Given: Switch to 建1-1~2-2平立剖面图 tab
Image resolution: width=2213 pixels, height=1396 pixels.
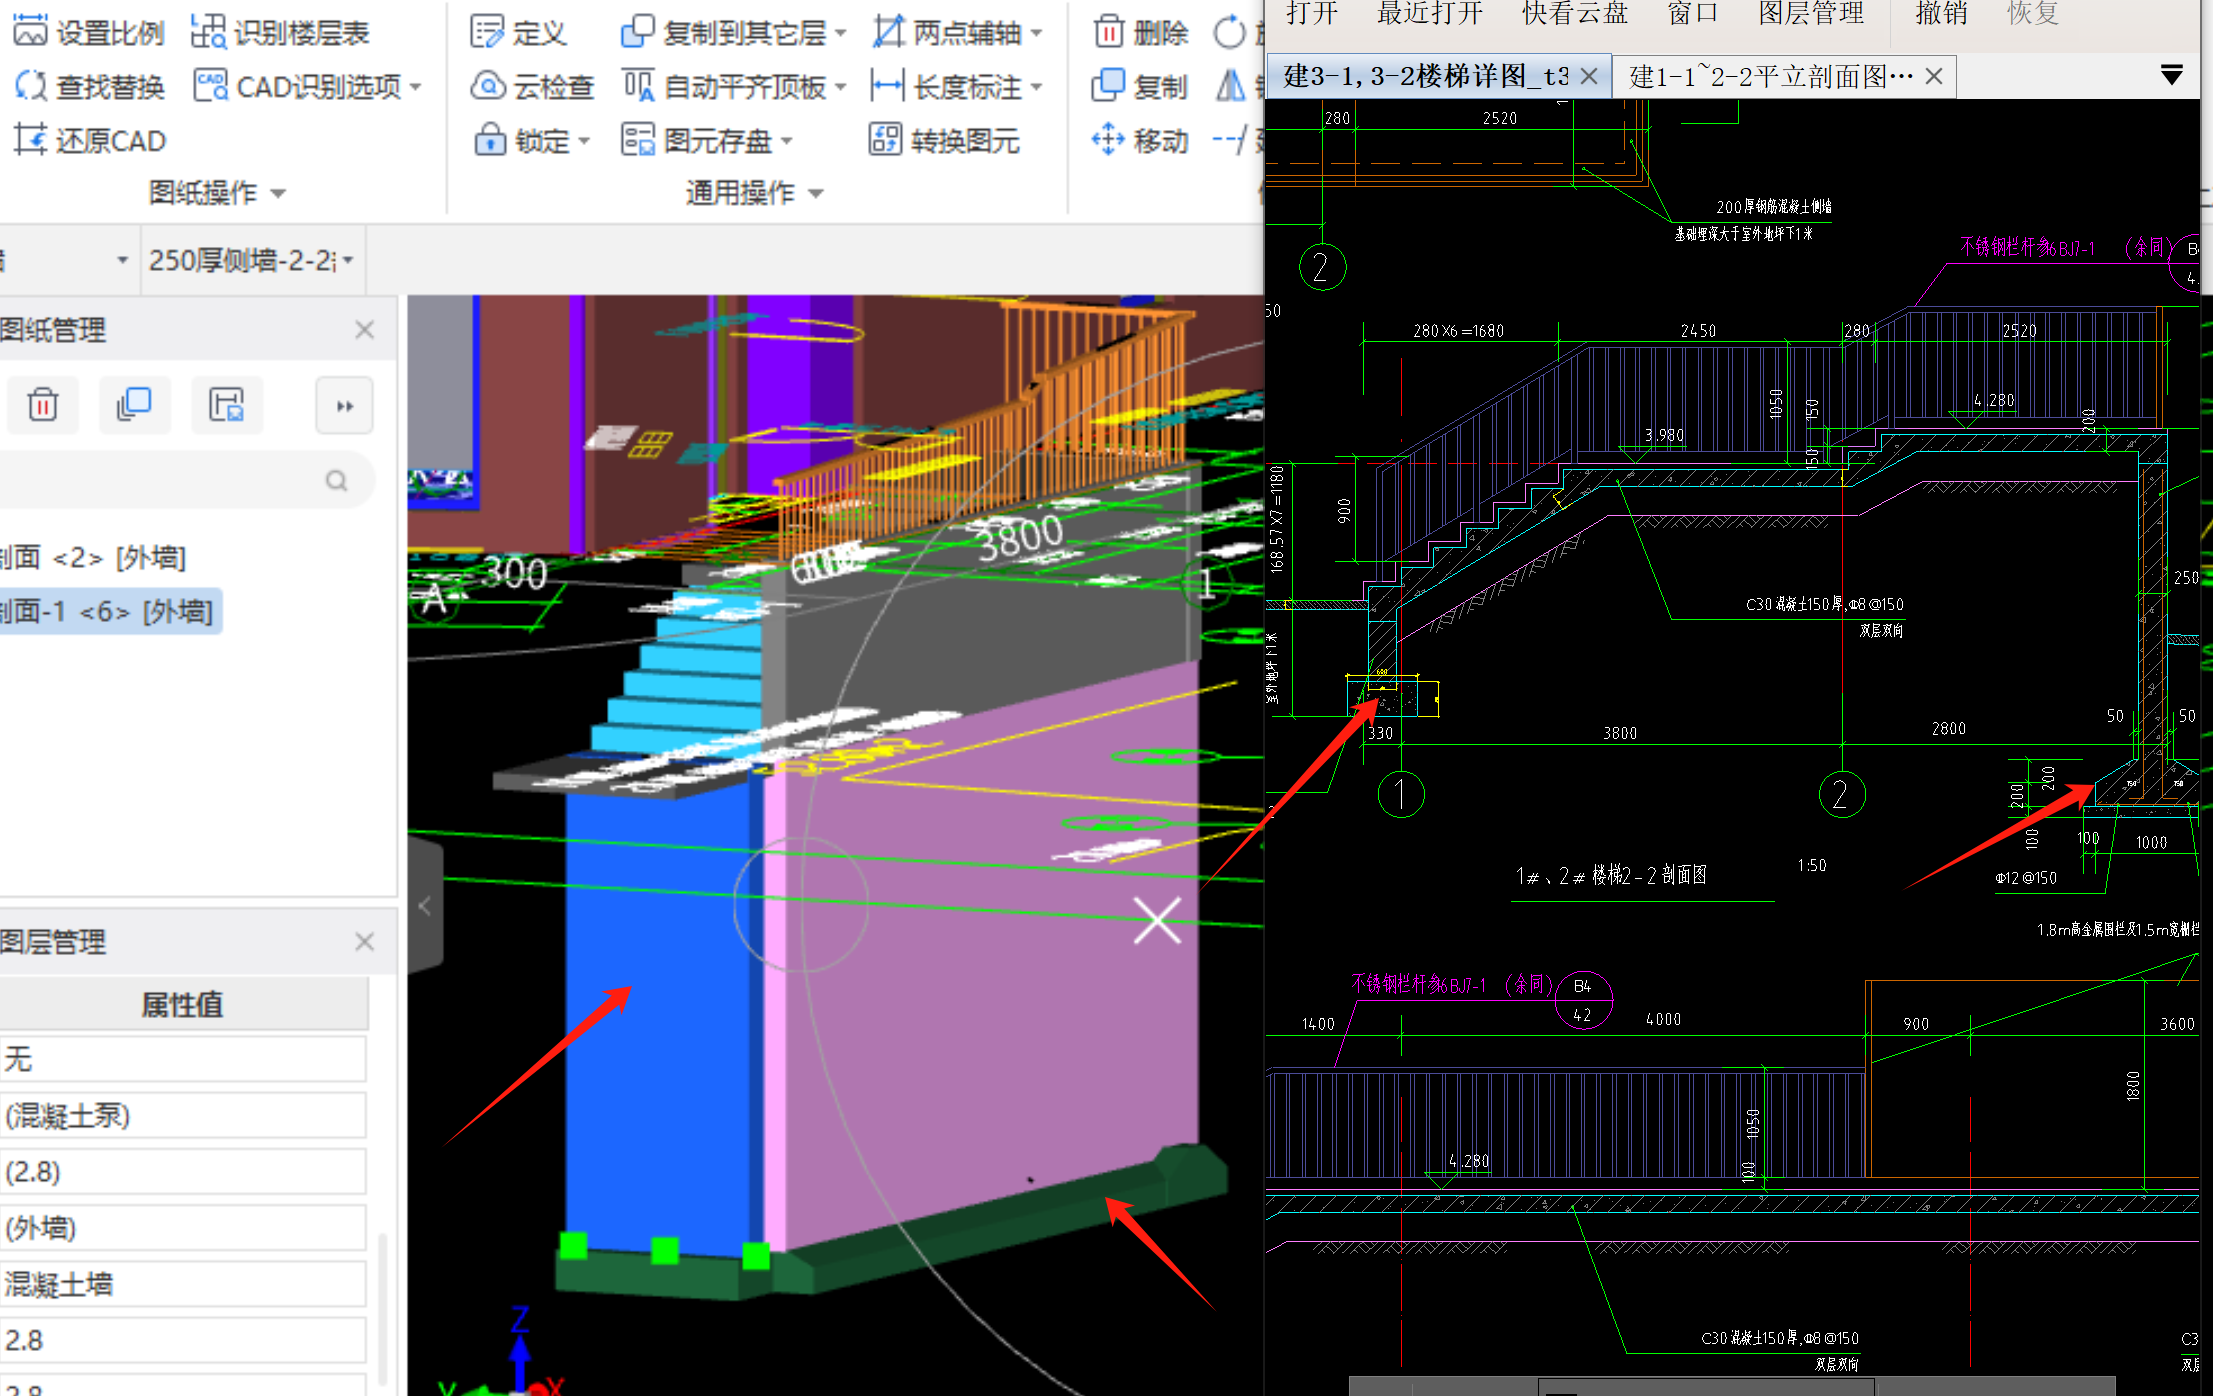Looking at the screenshot, I should (x=1771, y=76).
